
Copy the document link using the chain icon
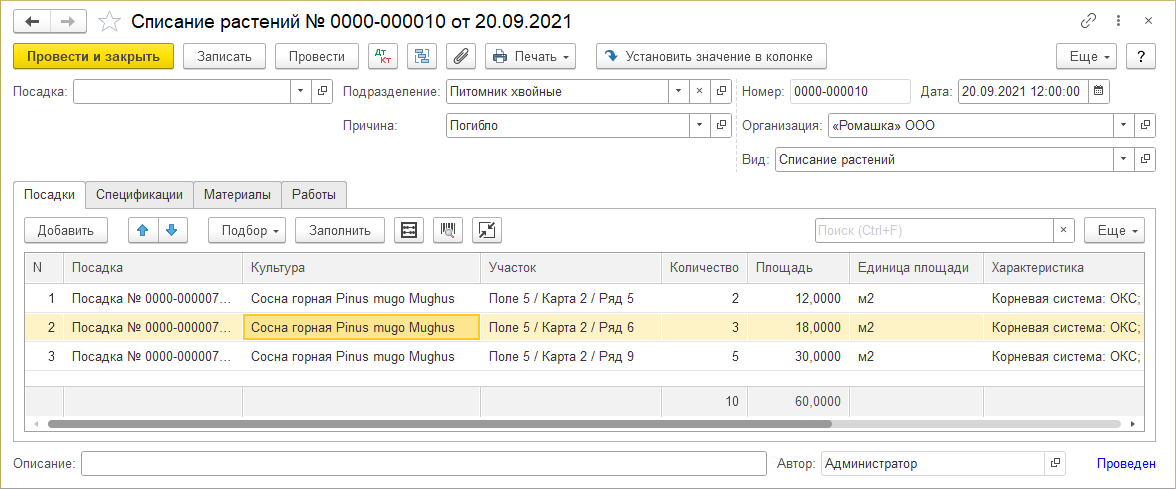(1089, 21)
